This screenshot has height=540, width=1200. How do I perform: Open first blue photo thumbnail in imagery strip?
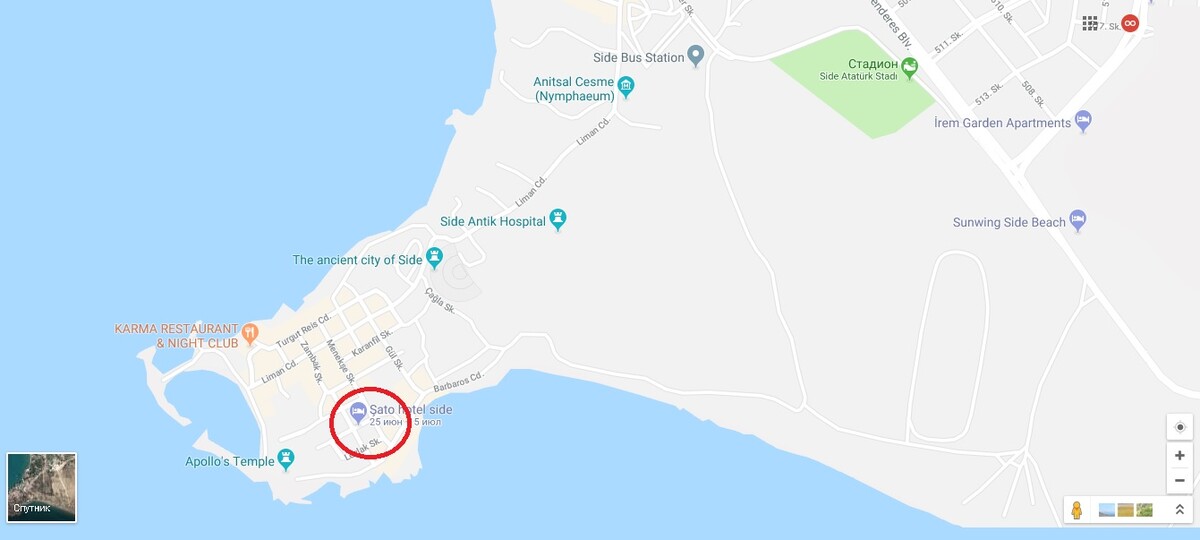click(x=1106, y=510)
